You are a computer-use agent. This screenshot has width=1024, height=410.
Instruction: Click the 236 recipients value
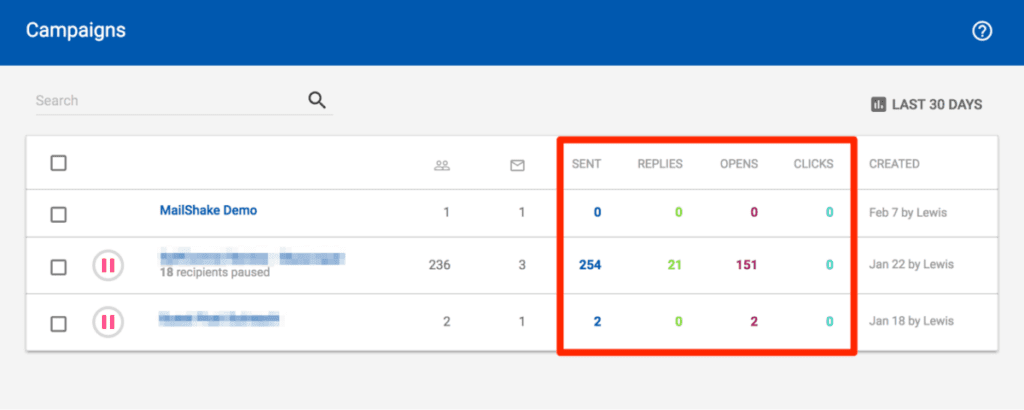pyautogui.click(x=440, y=265)
